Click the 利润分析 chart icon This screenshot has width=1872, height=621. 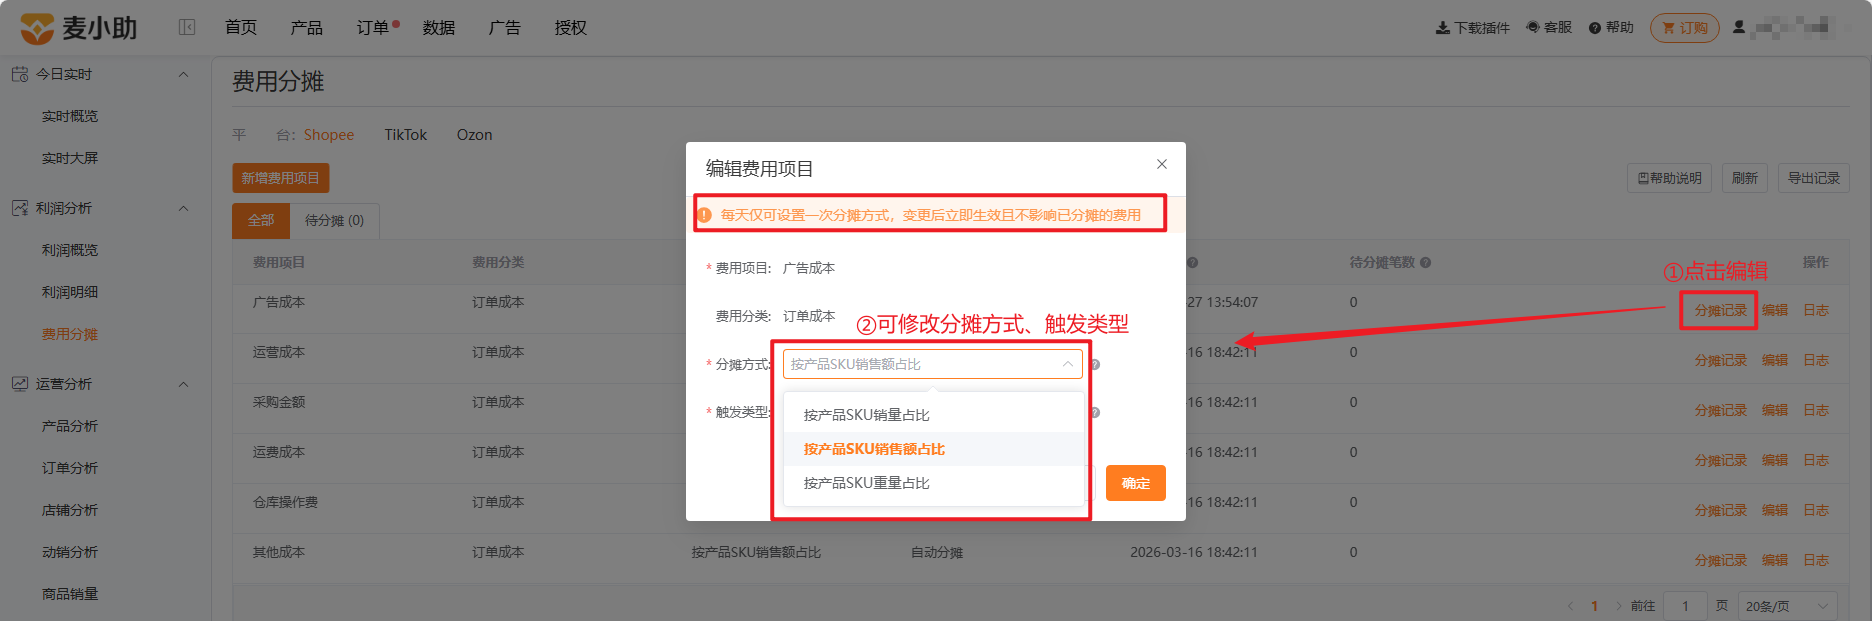coord(20,208)
